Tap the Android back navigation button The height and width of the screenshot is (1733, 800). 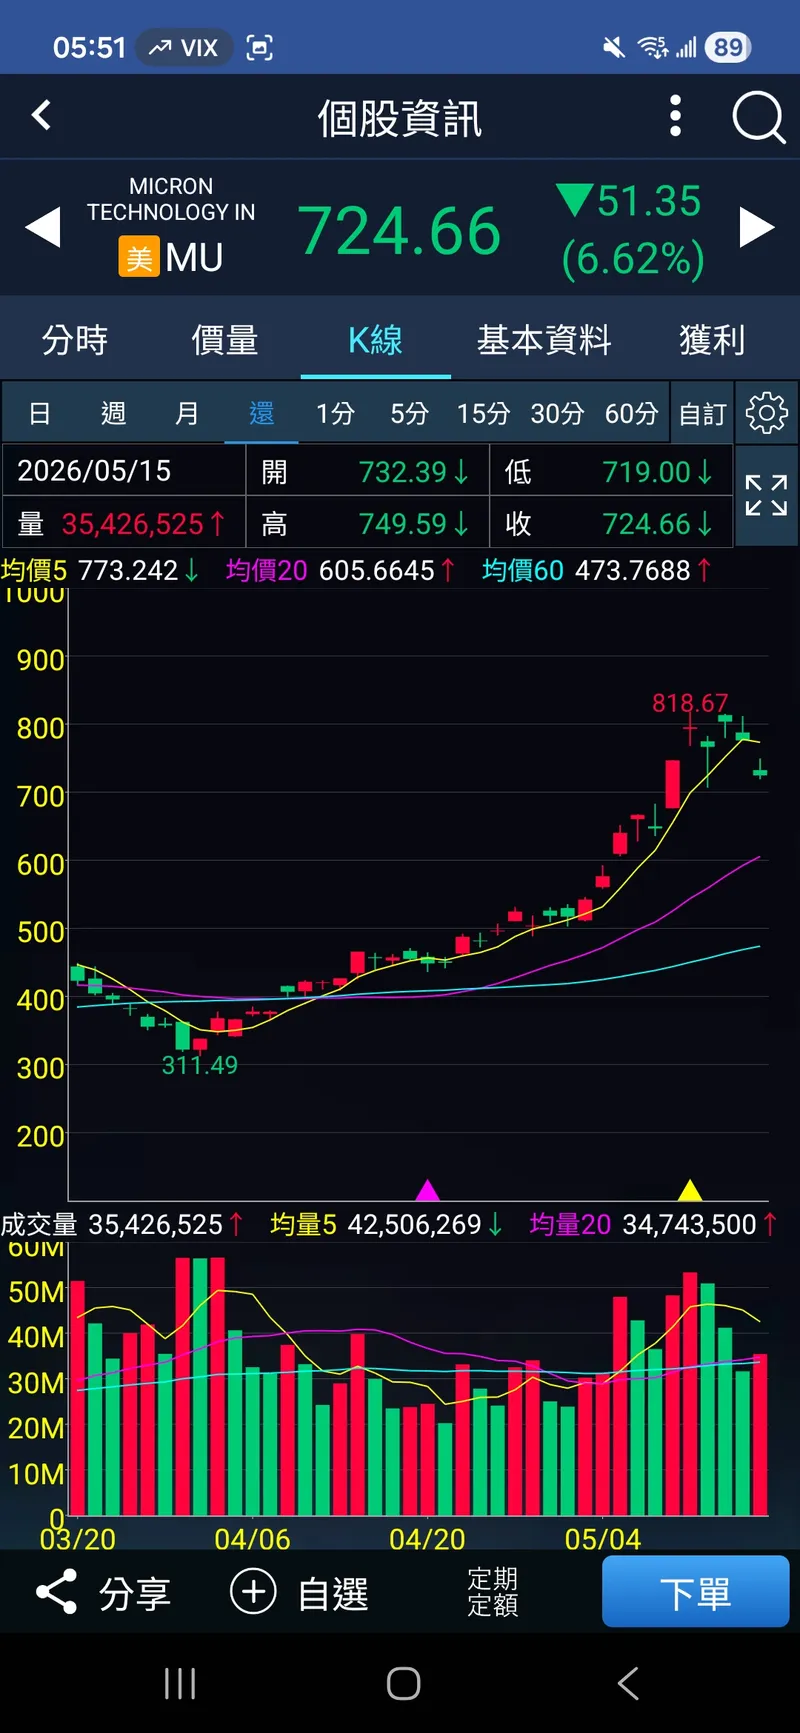click(628, 1683)
